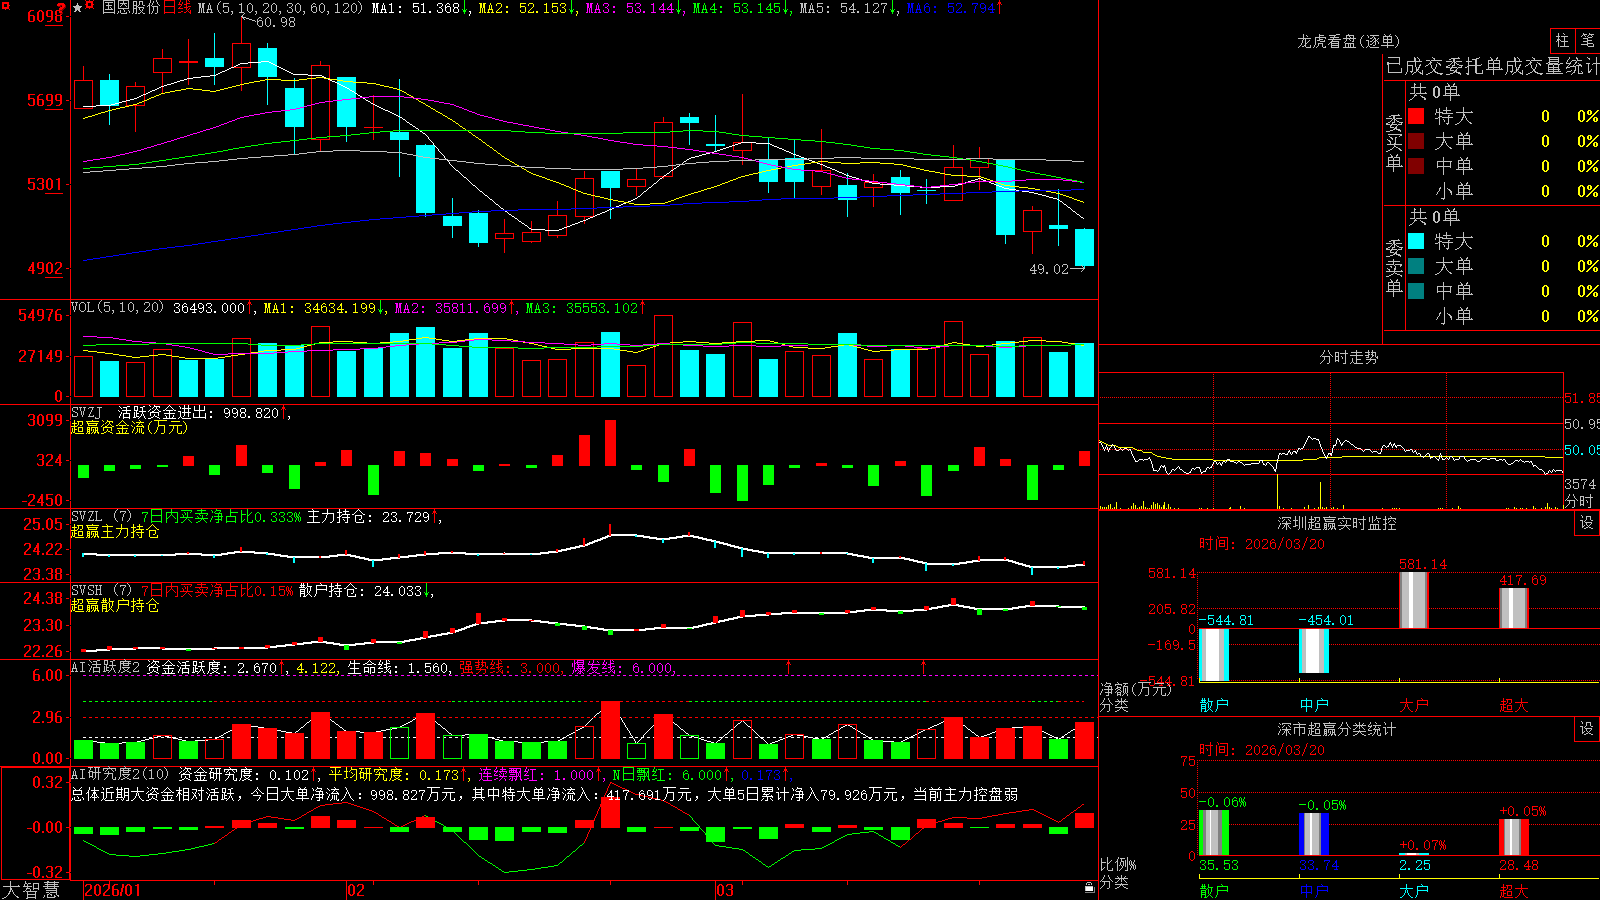This screenshot has height=900, width=1600.
Task: Click the red 超大 bar showing +0.05%
Action: [x=1514, y=837]
